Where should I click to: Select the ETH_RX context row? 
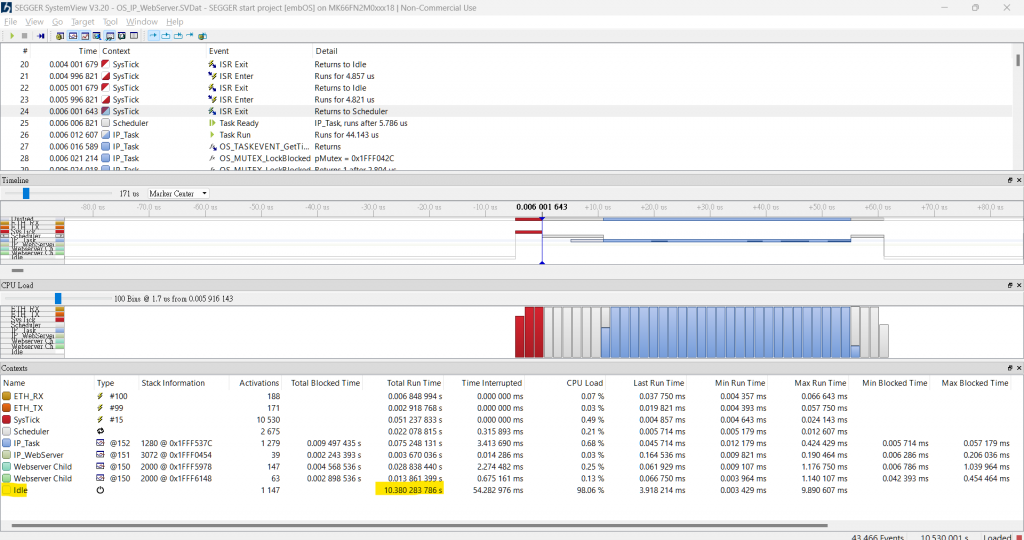(506, 396)
